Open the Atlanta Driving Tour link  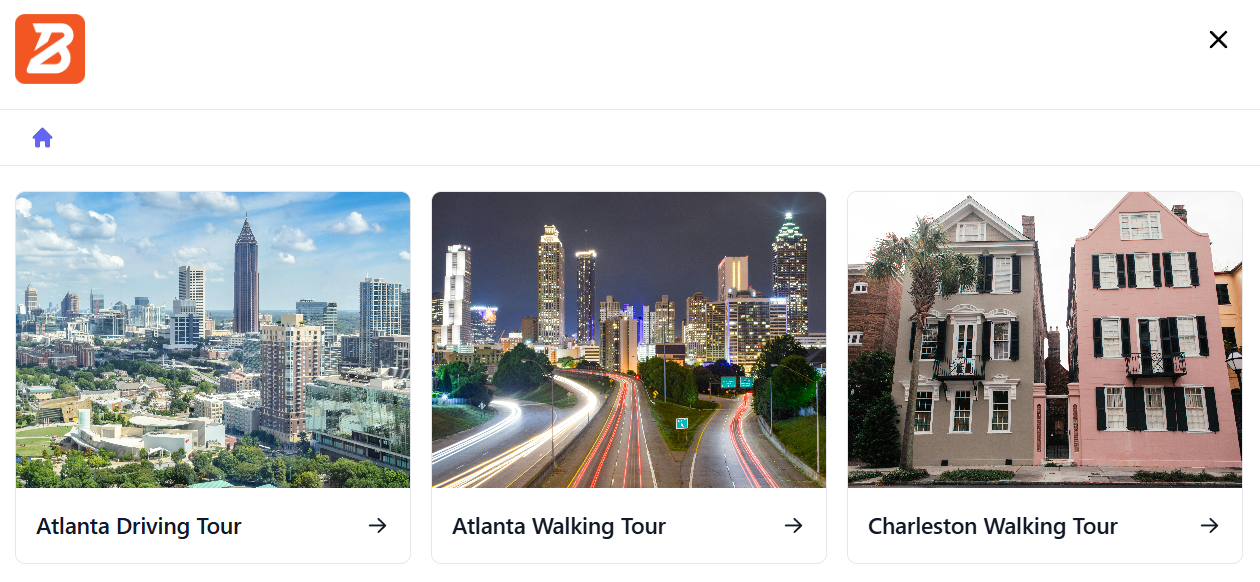pyautogui.click(x=138, y=526)
